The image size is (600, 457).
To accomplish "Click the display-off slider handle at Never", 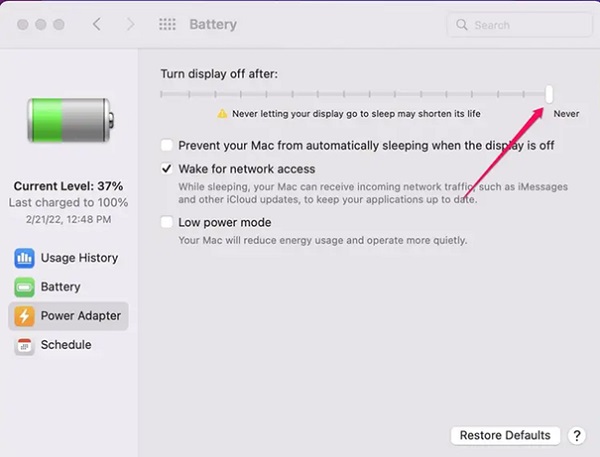I will [549, 94].
